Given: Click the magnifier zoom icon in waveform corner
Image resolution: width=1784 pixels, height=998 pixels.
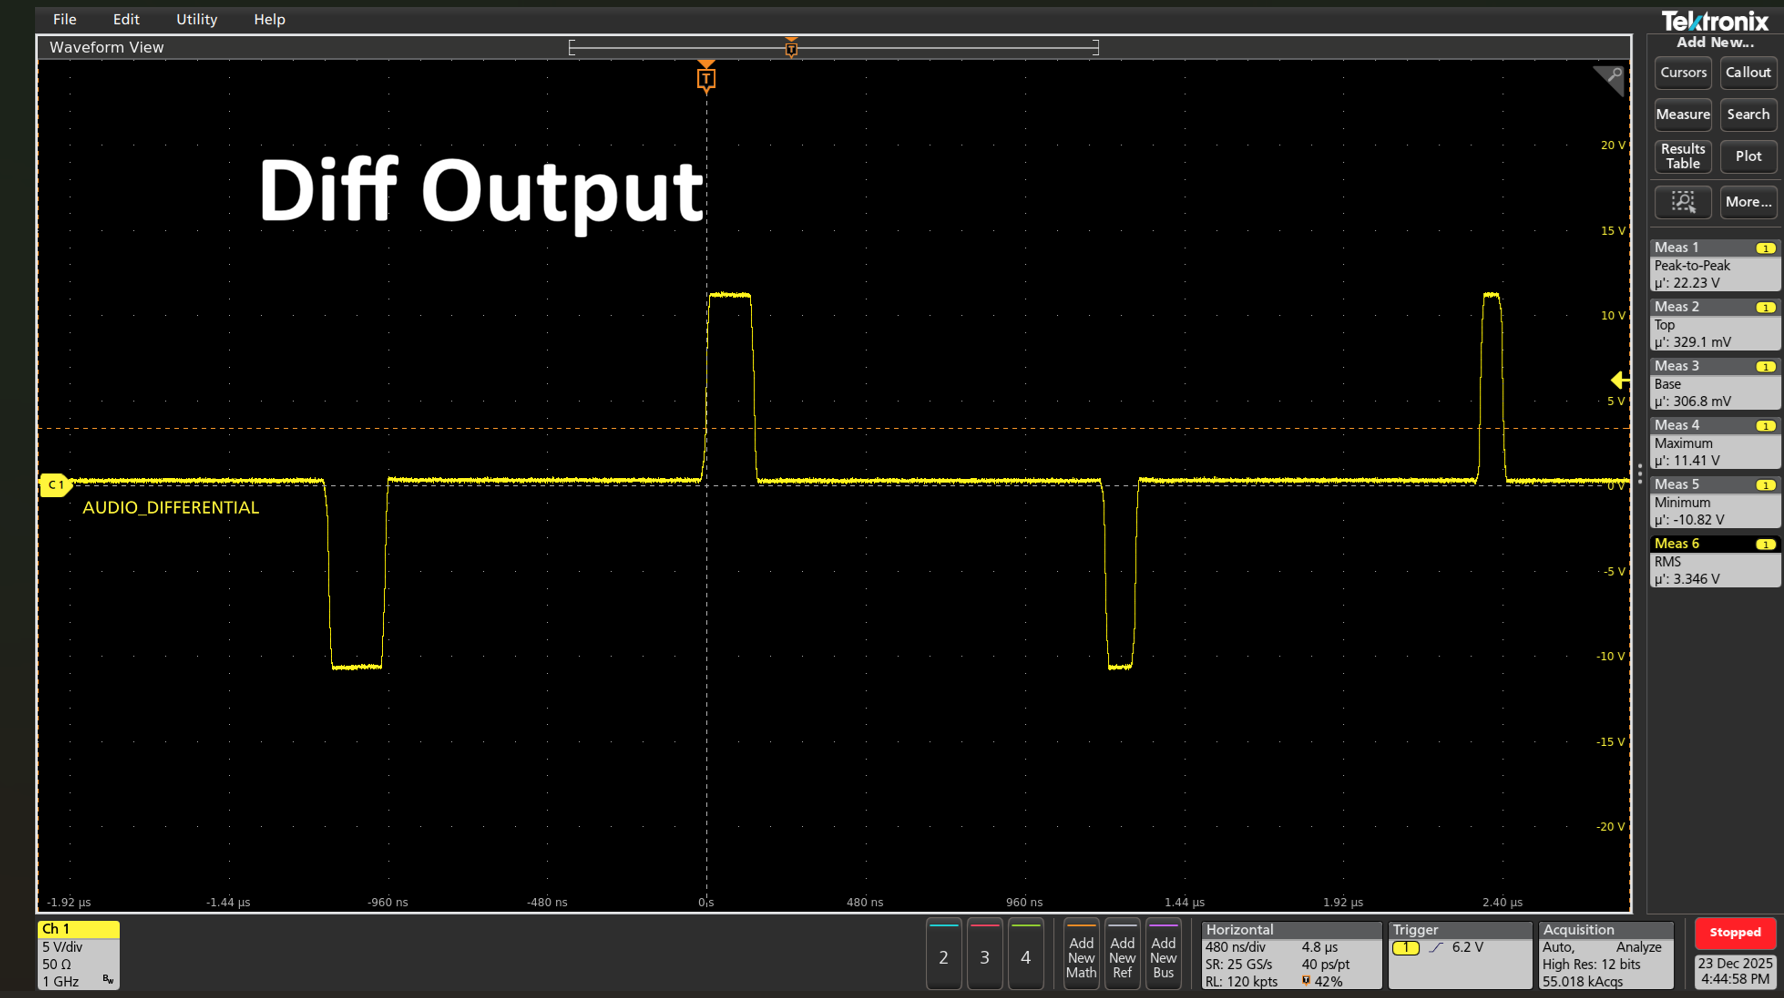Looking at the screenshot, I should pyautogui.click(x=1610, y=79).
